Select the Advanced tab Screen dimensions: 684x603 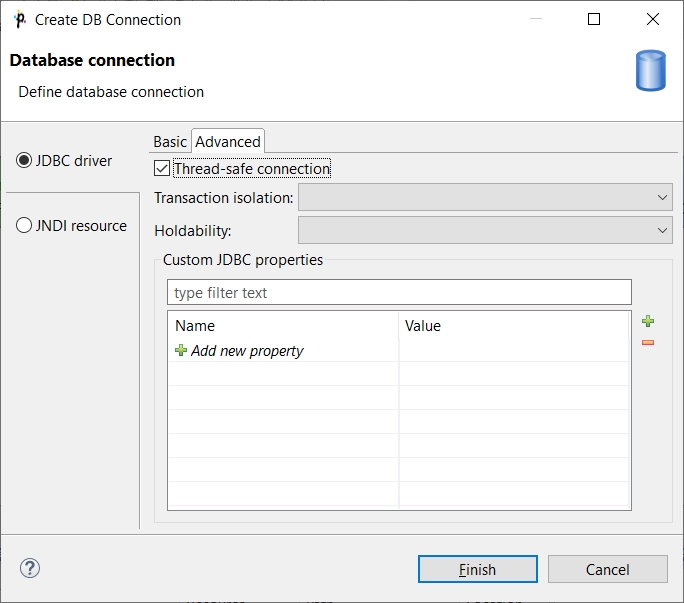[x=228, y=142]
